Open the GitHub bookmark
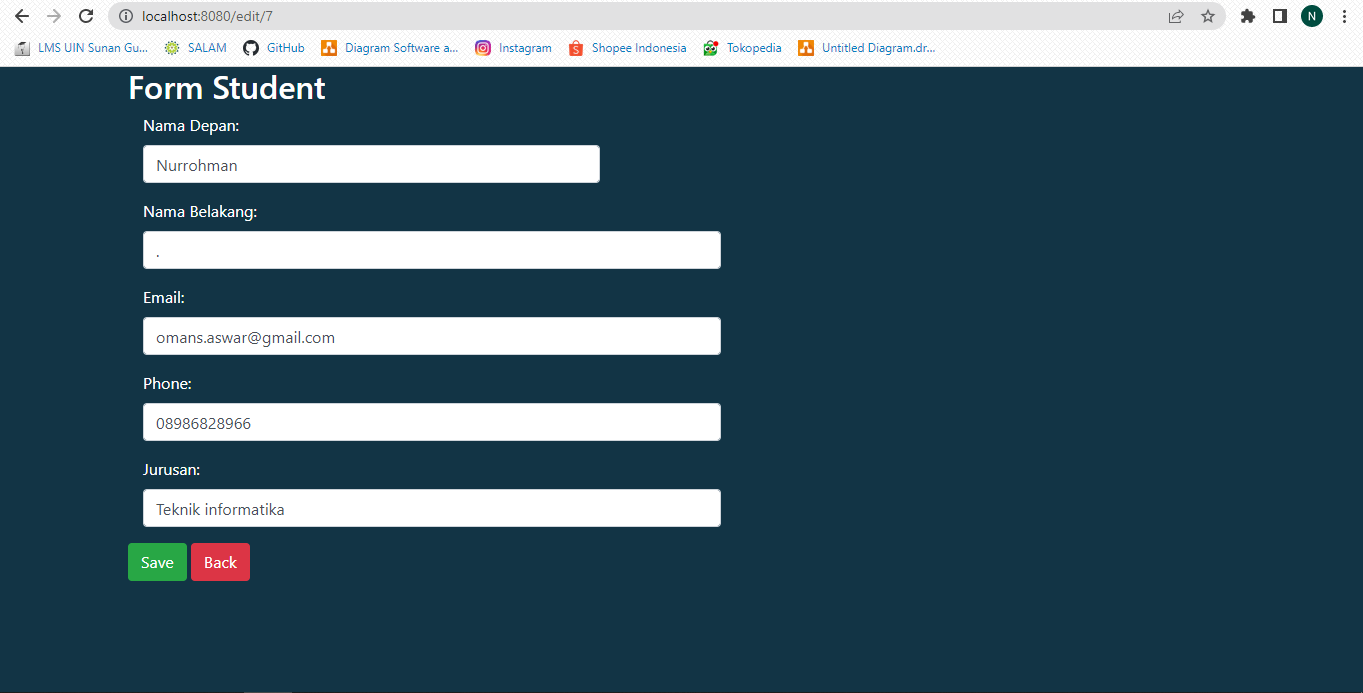This screenshot has width=1363, height=693. click(x=274, y=48)
